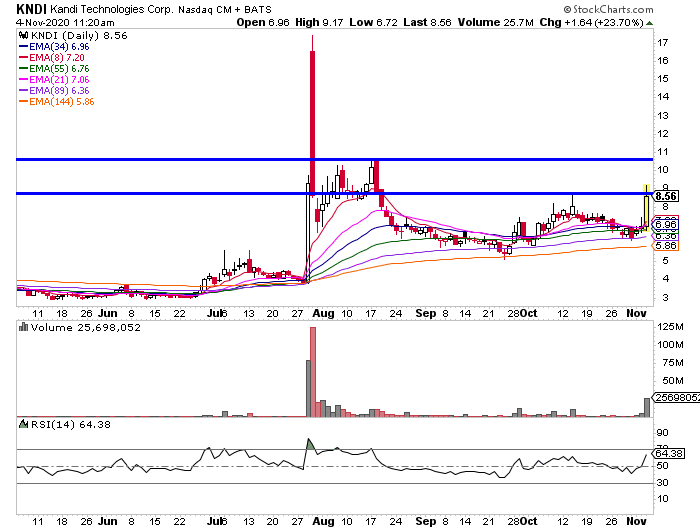Click the Nasdaq CM + BATS exchange label

[225, 9]
